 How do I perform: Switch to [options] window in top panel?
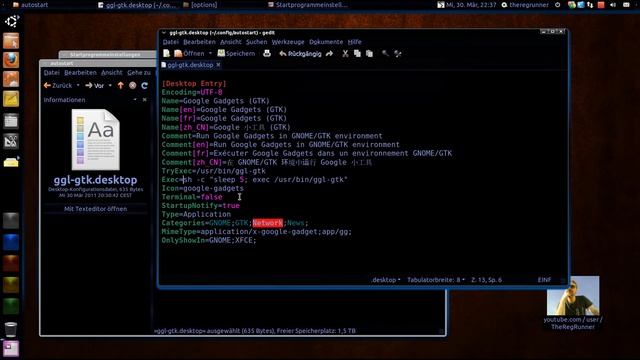[x=200, y=5]
